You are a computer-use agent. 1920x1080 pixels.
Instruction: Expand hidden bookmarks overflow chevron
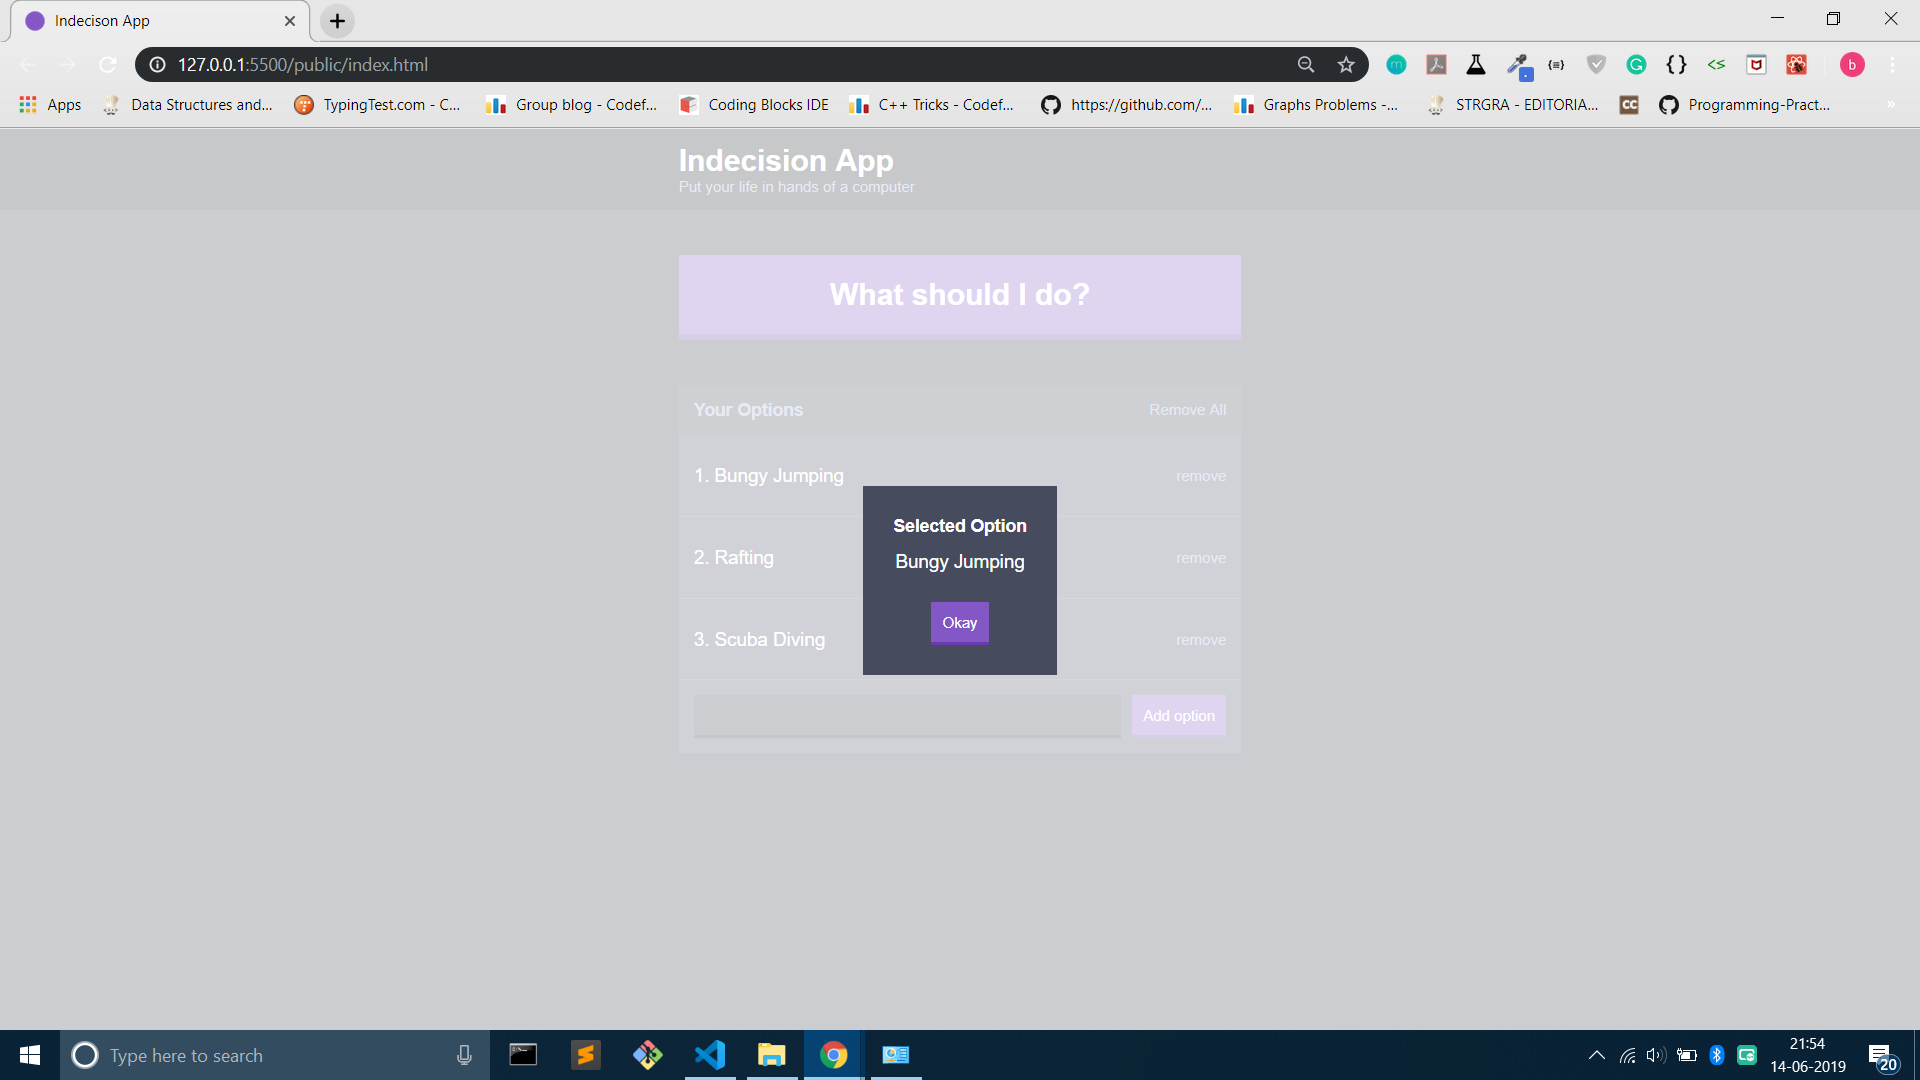pyautogui.click(x=1891, y=105)
